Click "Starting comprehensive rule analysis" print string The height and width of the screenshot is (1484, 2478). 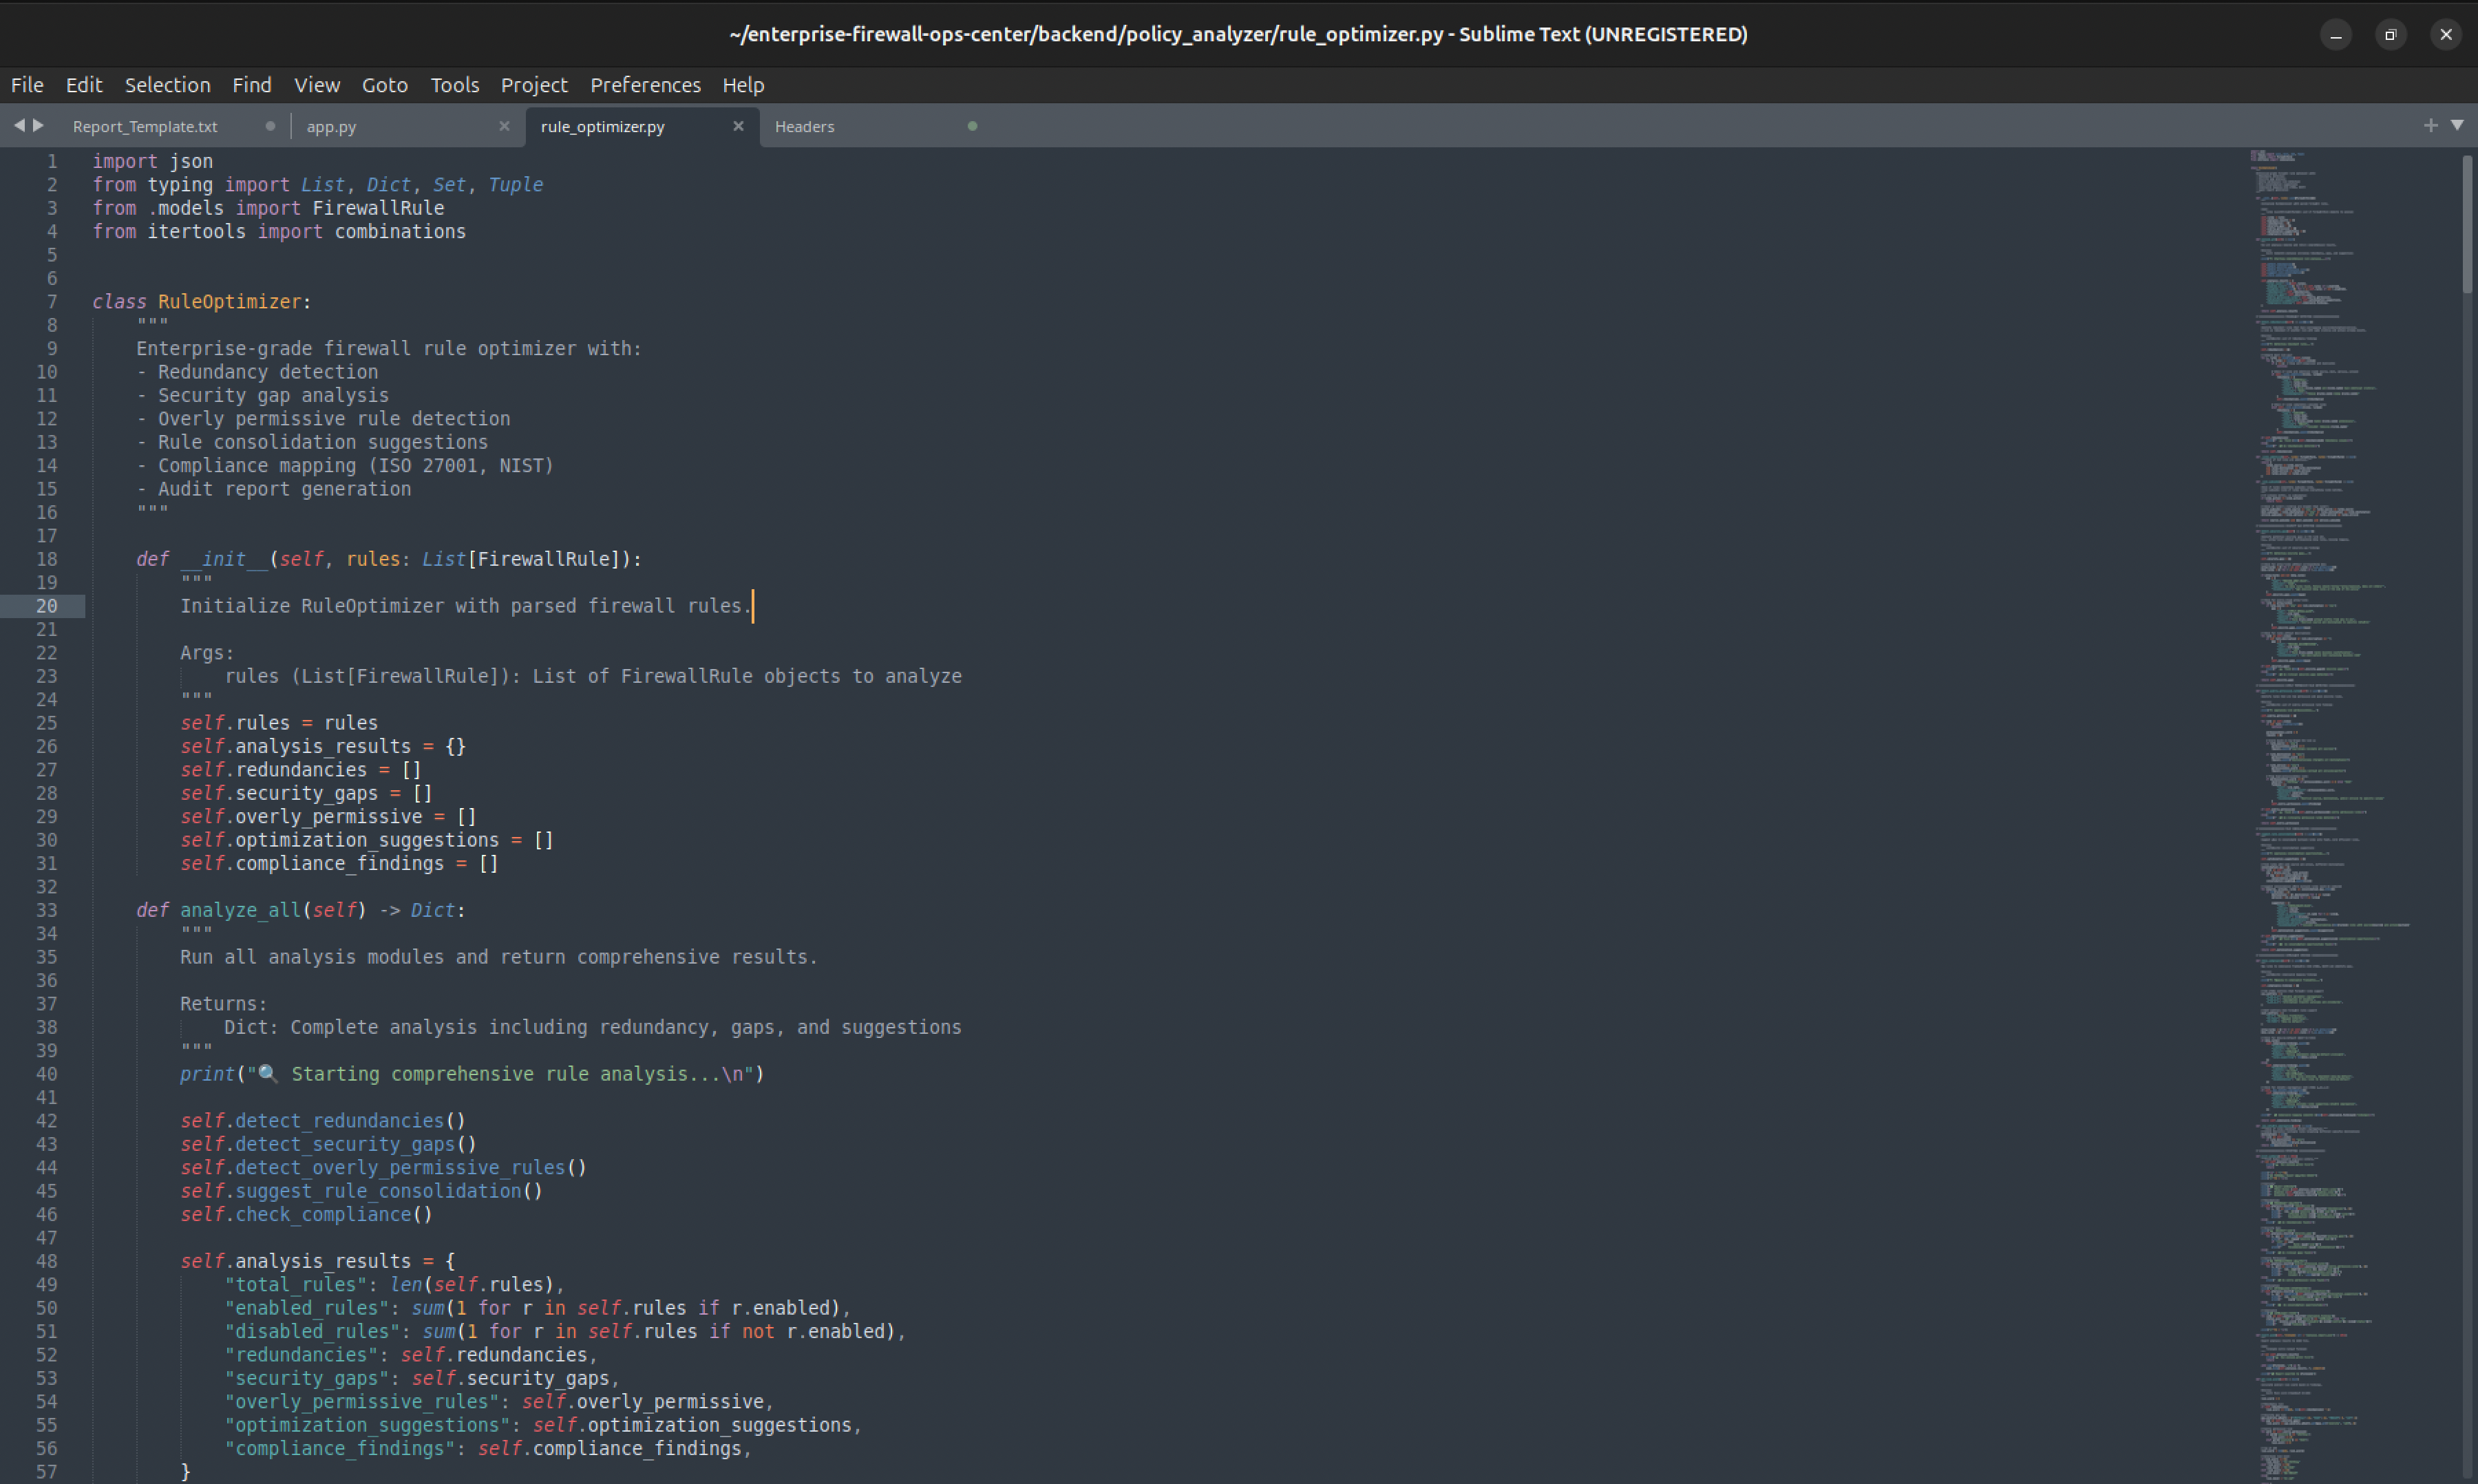coord(500,1074)
